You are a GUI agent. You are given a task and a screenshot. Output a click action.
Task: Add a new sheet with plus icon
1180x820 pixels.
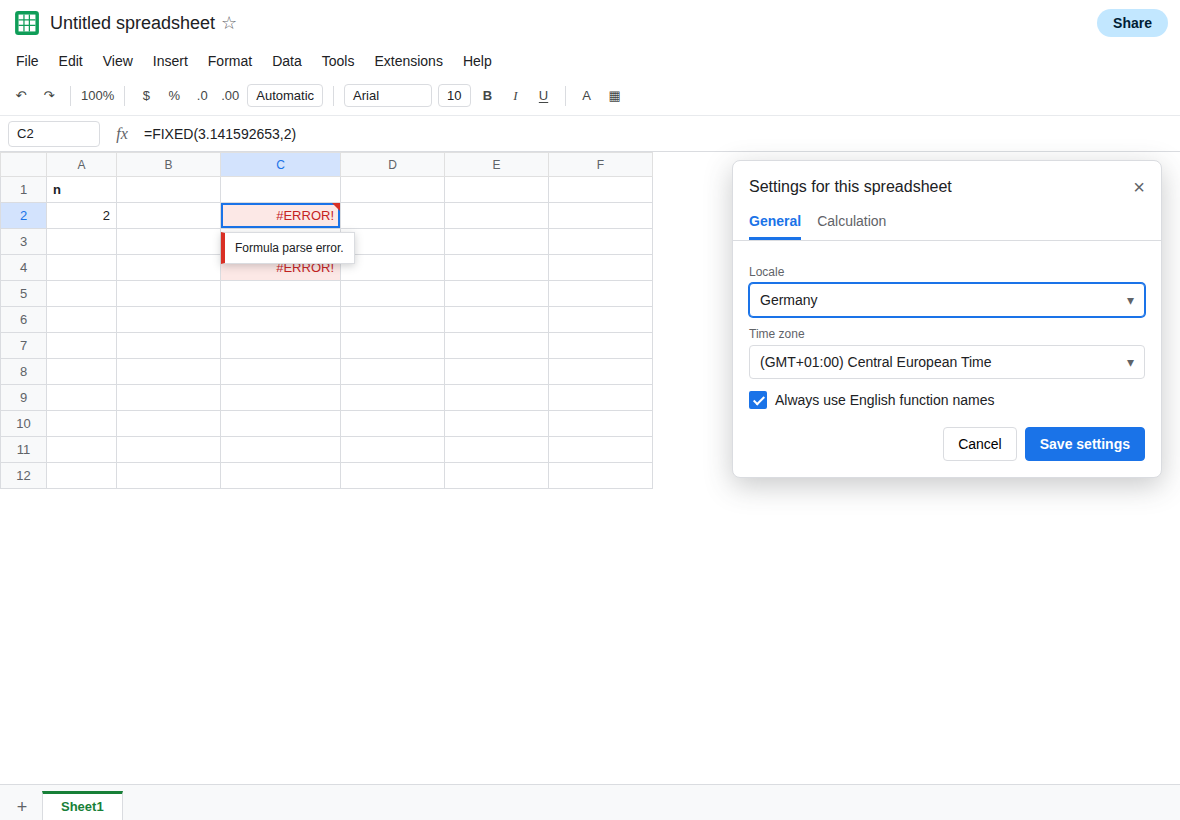(22, 806)
